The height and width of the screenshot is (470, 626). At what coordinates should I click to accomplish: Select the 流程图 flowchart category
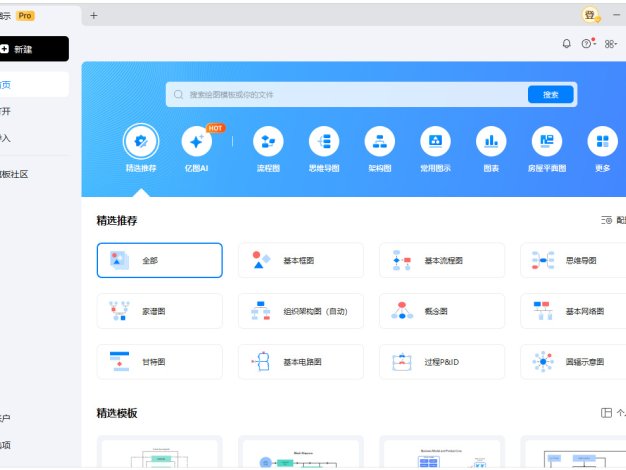point(268,141)
